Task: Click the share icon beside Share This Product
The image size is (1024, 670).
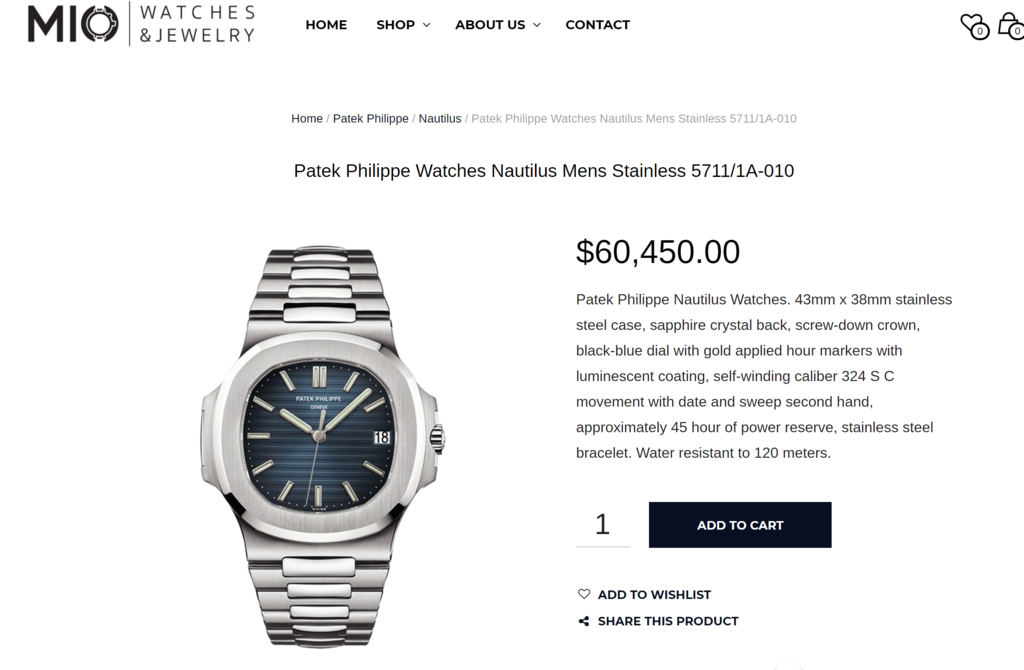Action: (584, 621)
